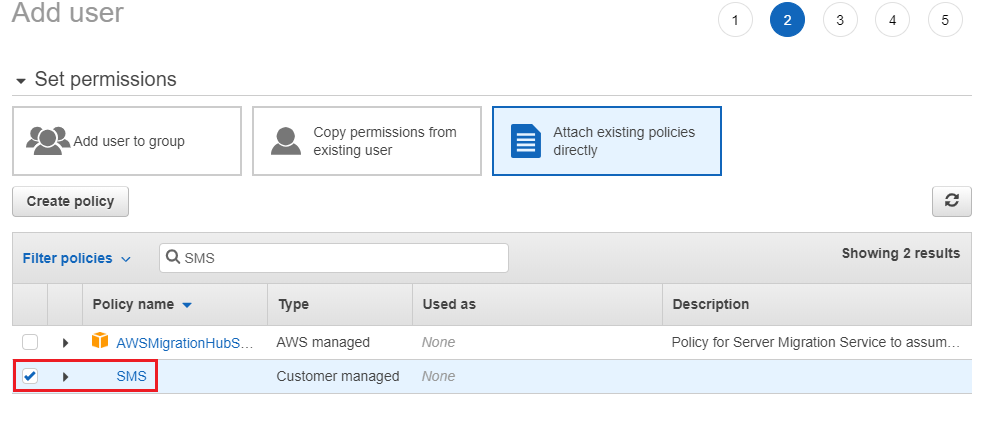The width and height of the screenshot is (997, 432).
Task: Go to step 1 circle
Action: click(735, 20)
